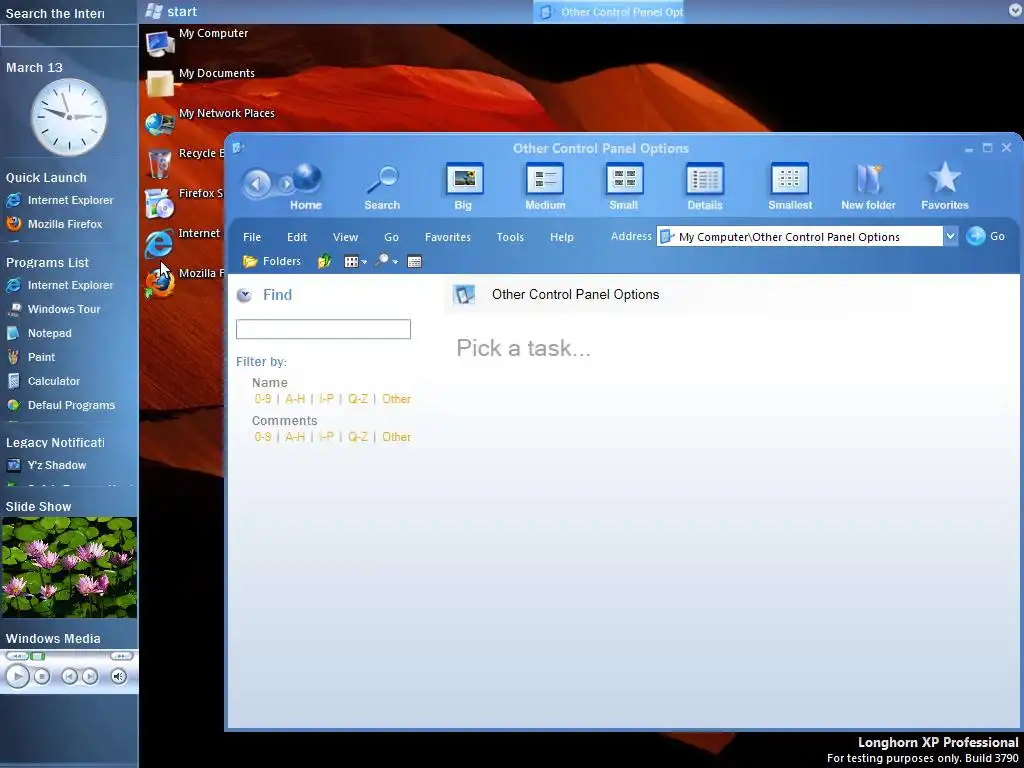Filter Comments by A-H

coord(295,437)
